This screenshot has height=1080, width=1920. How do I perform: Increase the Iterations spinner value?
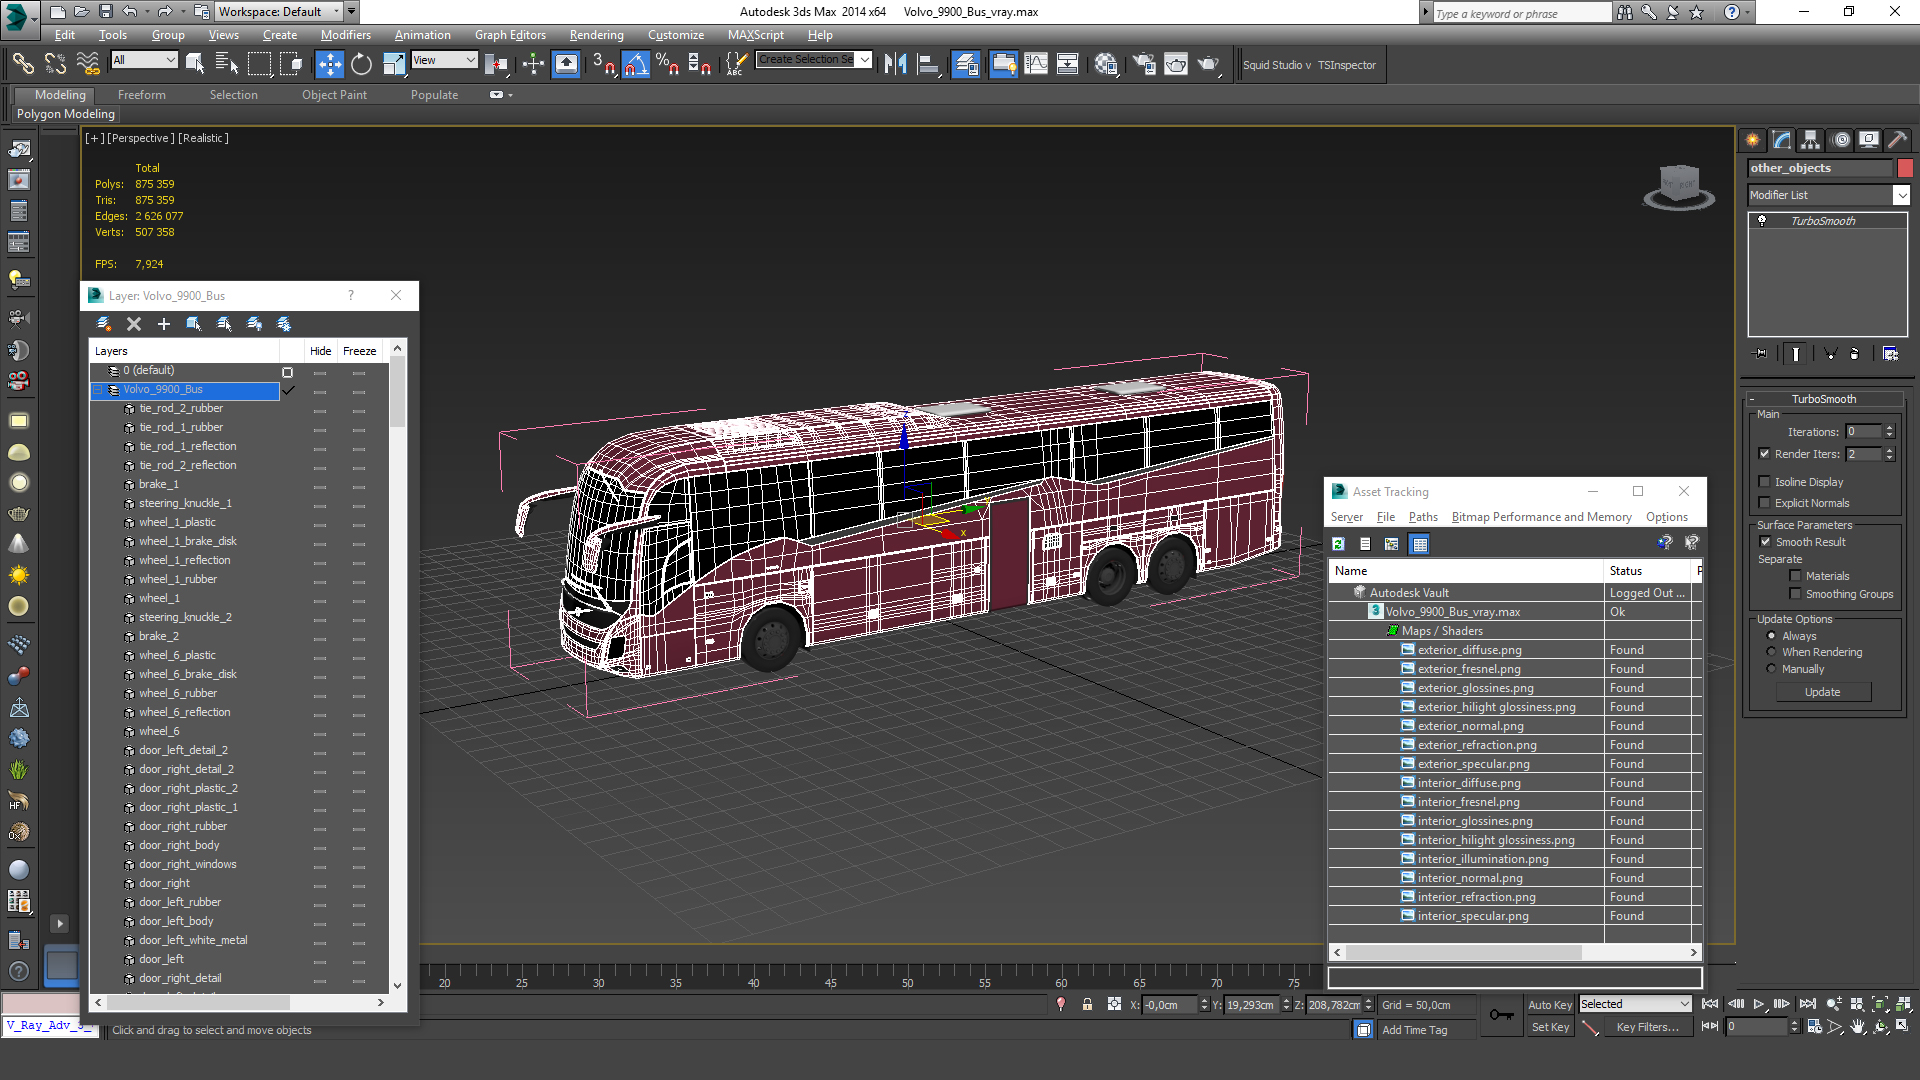tap(1889, 428)
